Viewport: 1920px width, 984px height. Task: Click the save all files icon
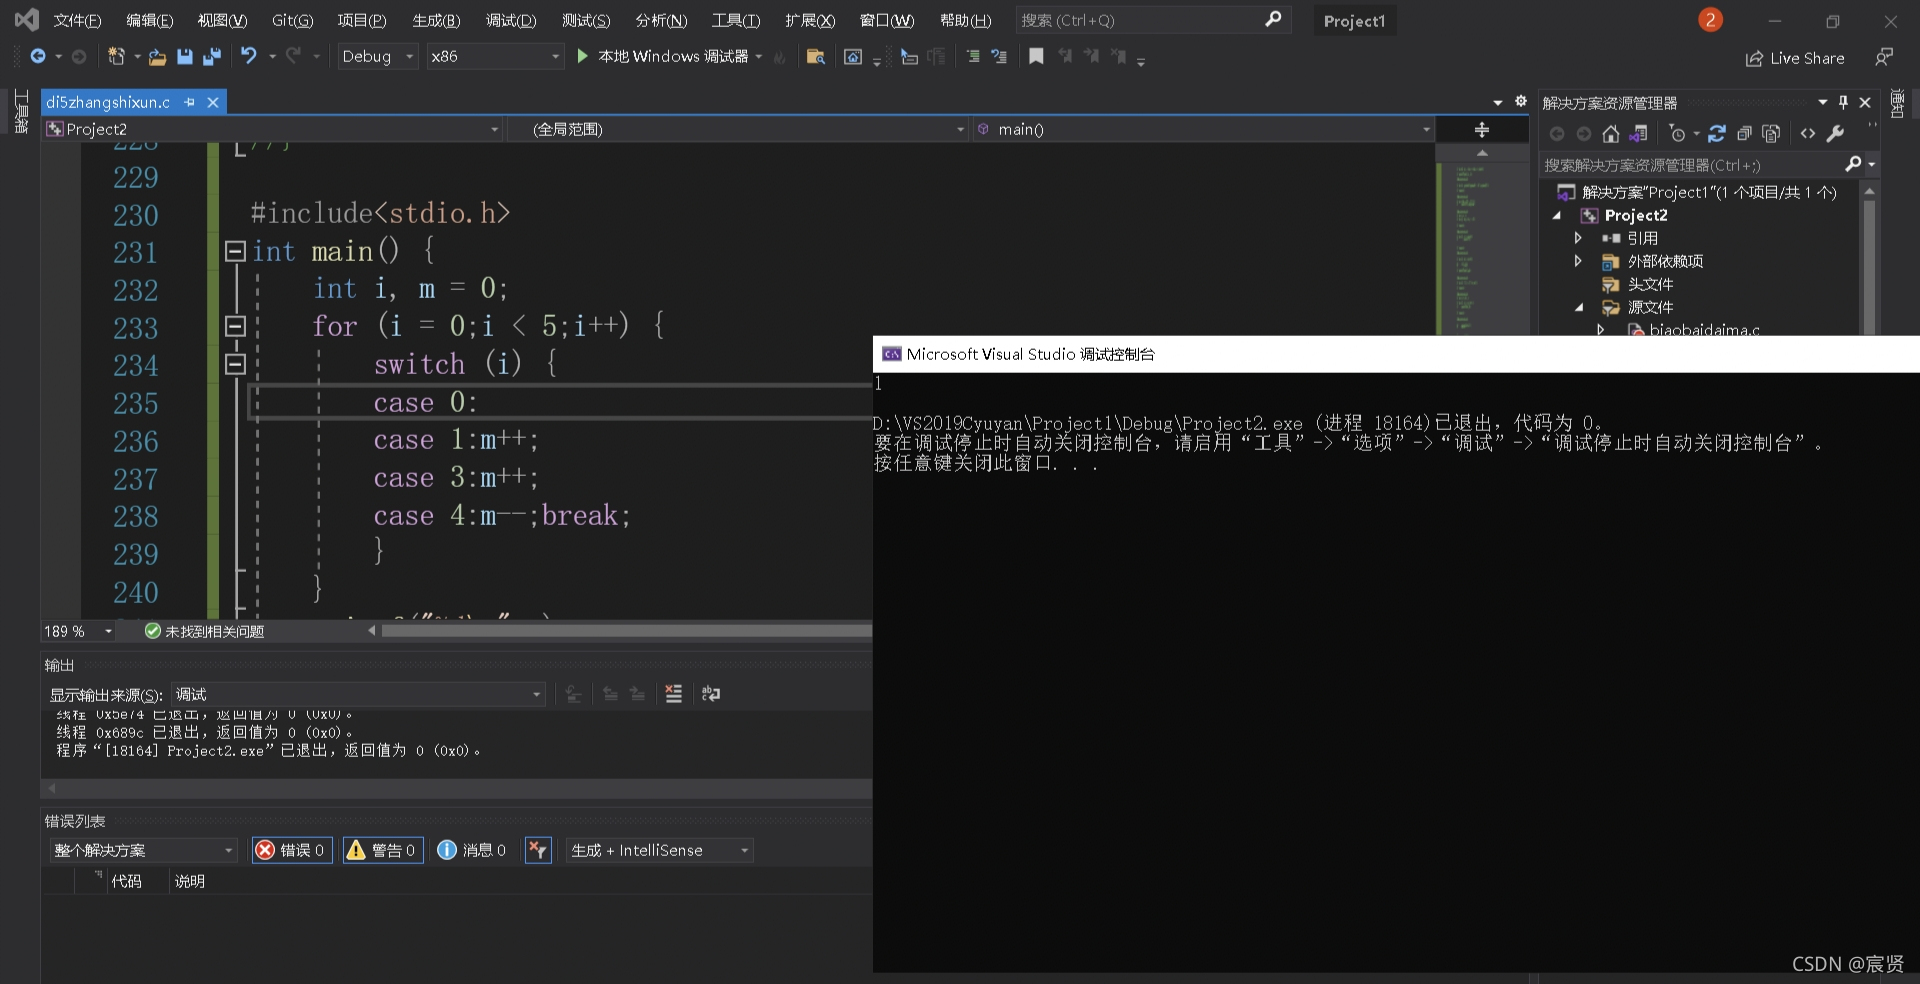pyautogui.click(x=211, y=57)
